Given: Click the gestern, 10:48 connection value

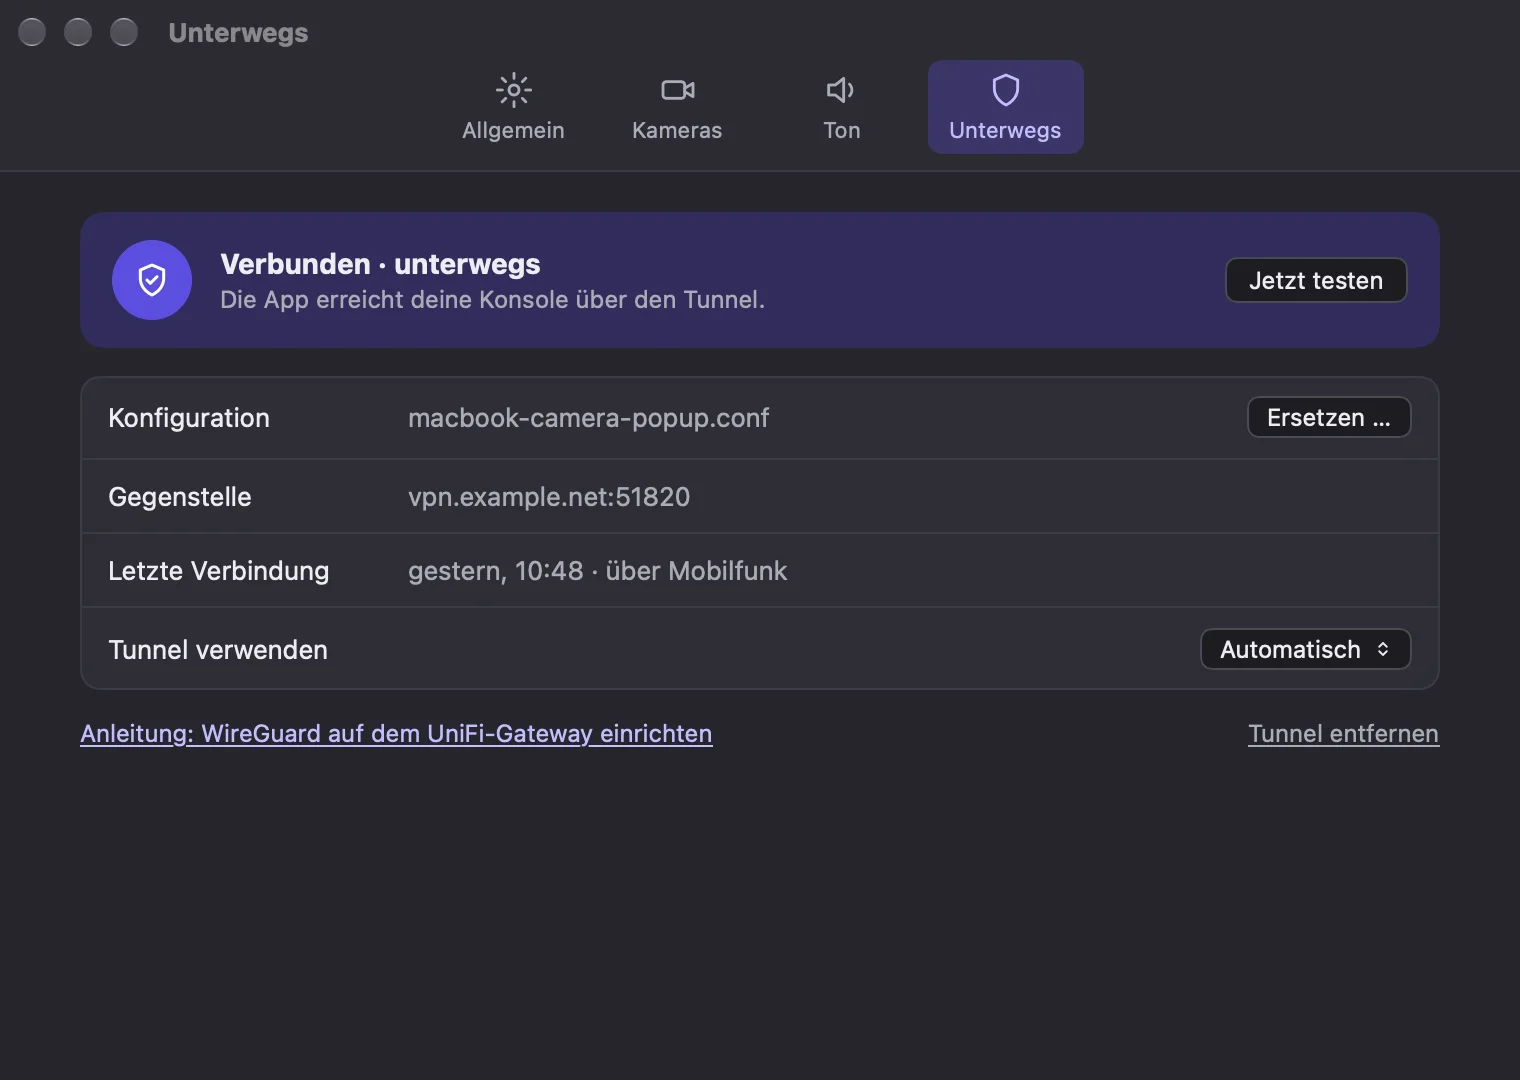Looking at the screenshot, I should pyautogui.click(x=597, y=571).
